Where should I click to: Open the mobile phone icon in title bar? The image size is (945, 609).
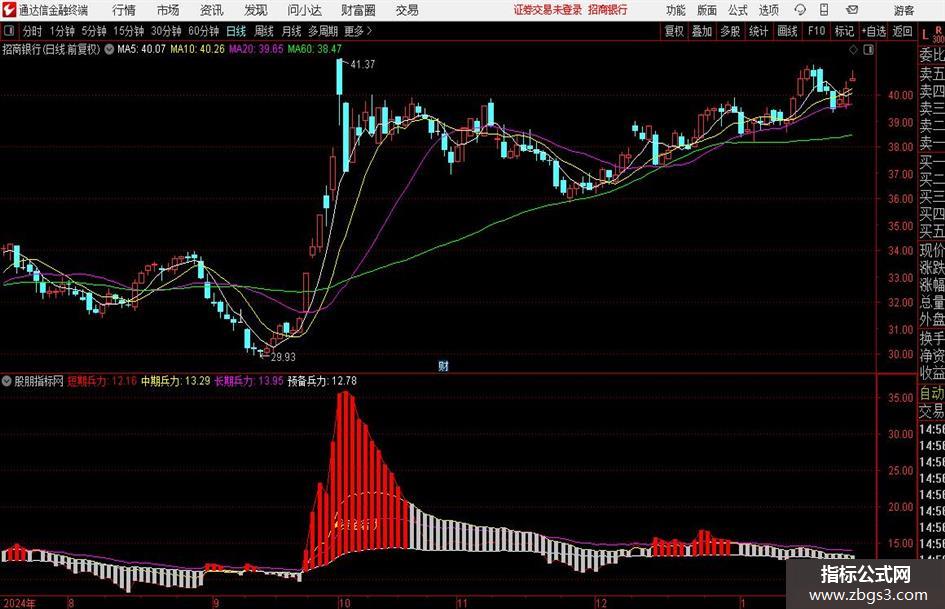824,10
